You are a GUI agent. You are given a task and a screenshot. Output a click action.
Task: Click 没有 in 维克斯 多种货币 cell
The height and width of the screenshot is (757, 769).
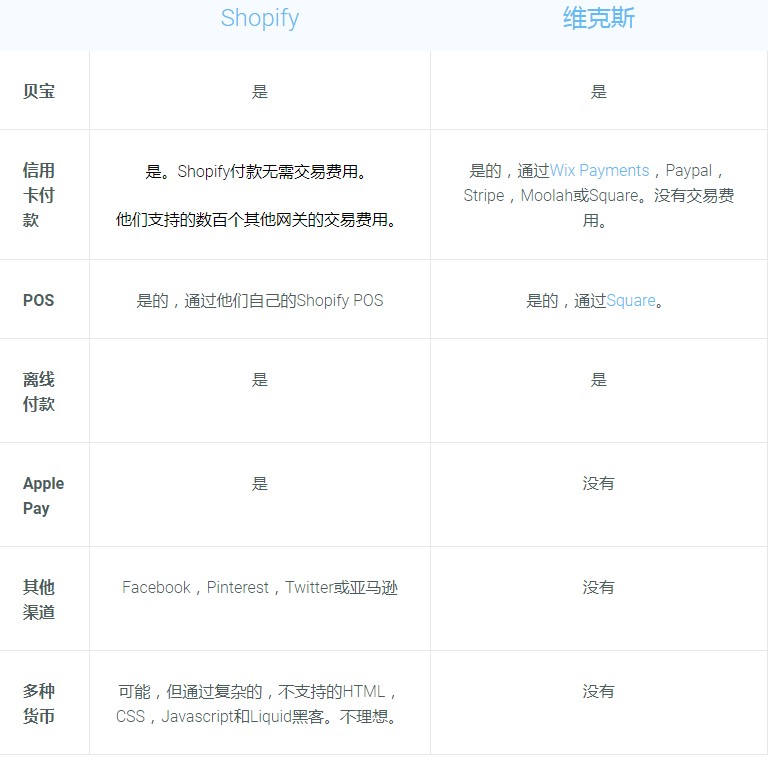click(598, 691)
